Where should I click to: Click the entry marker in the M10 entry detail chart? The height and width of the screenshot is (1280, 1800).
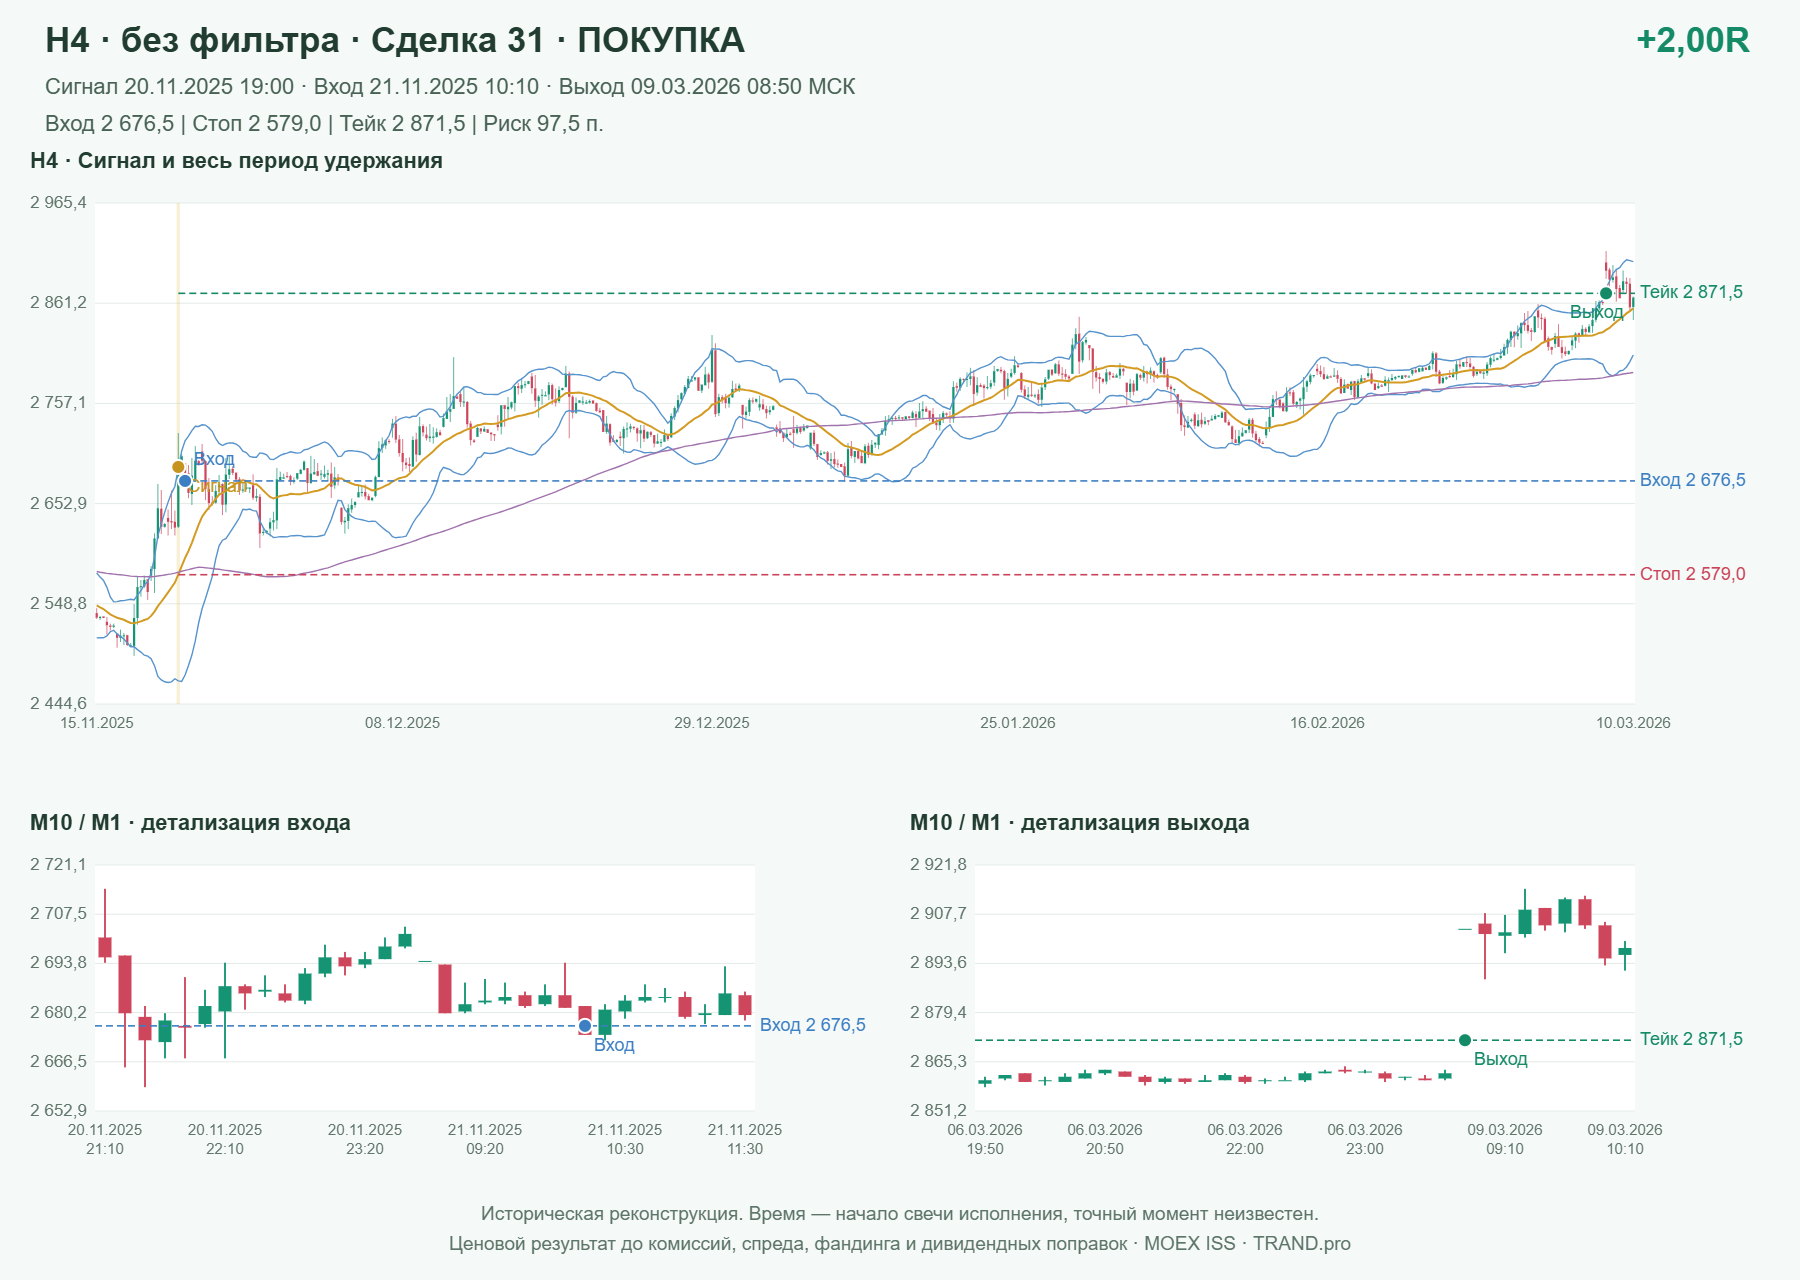[x=585, y=1026]
